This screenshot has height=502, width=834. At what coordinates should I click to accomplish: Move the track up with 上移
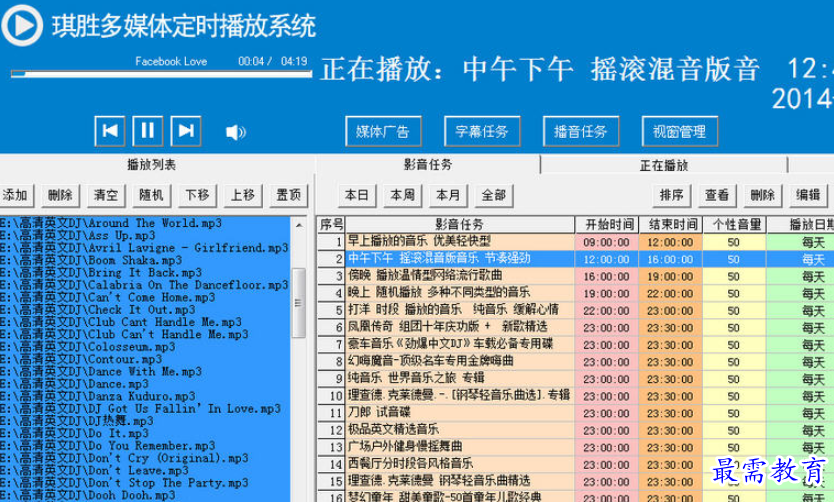coord(243,195)
